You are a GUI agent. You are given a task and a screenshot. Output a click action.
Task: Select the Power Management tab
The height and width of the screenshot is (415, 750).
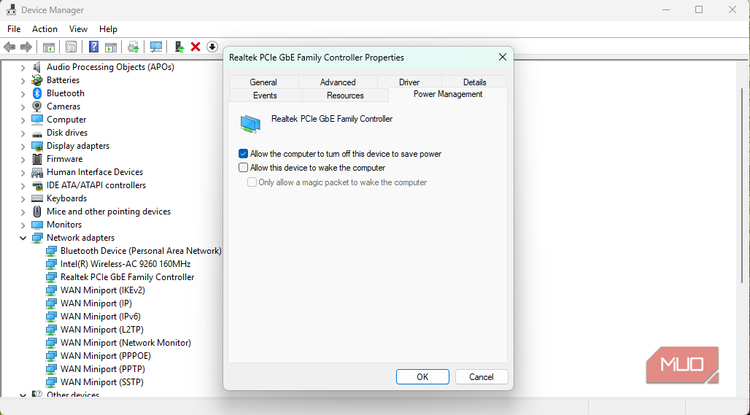[x=448, y=94]
